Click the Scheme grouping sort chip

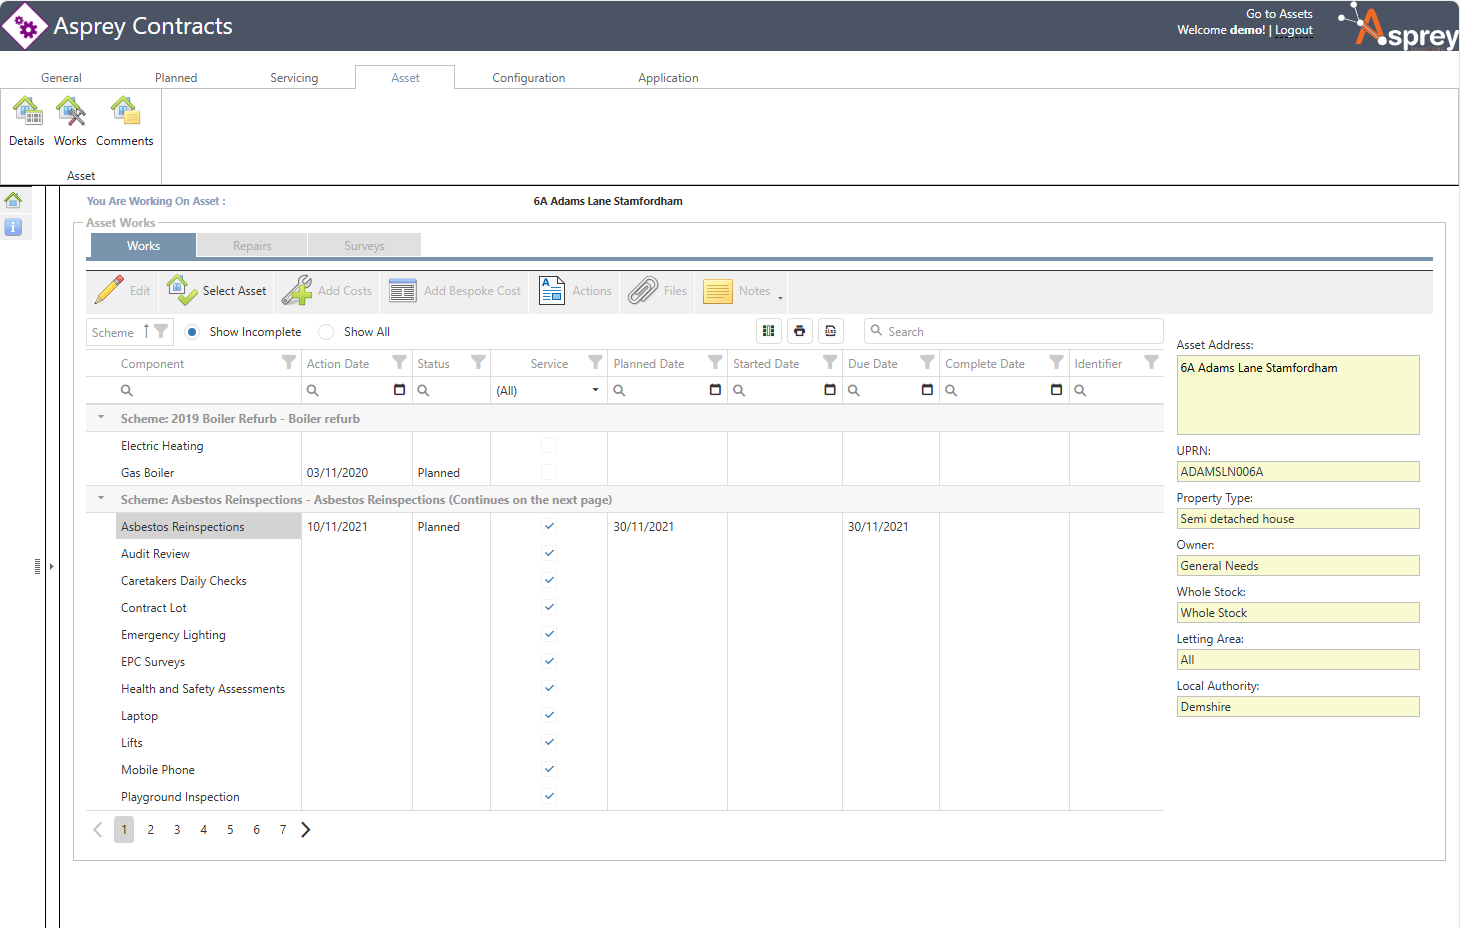point(130,332)
